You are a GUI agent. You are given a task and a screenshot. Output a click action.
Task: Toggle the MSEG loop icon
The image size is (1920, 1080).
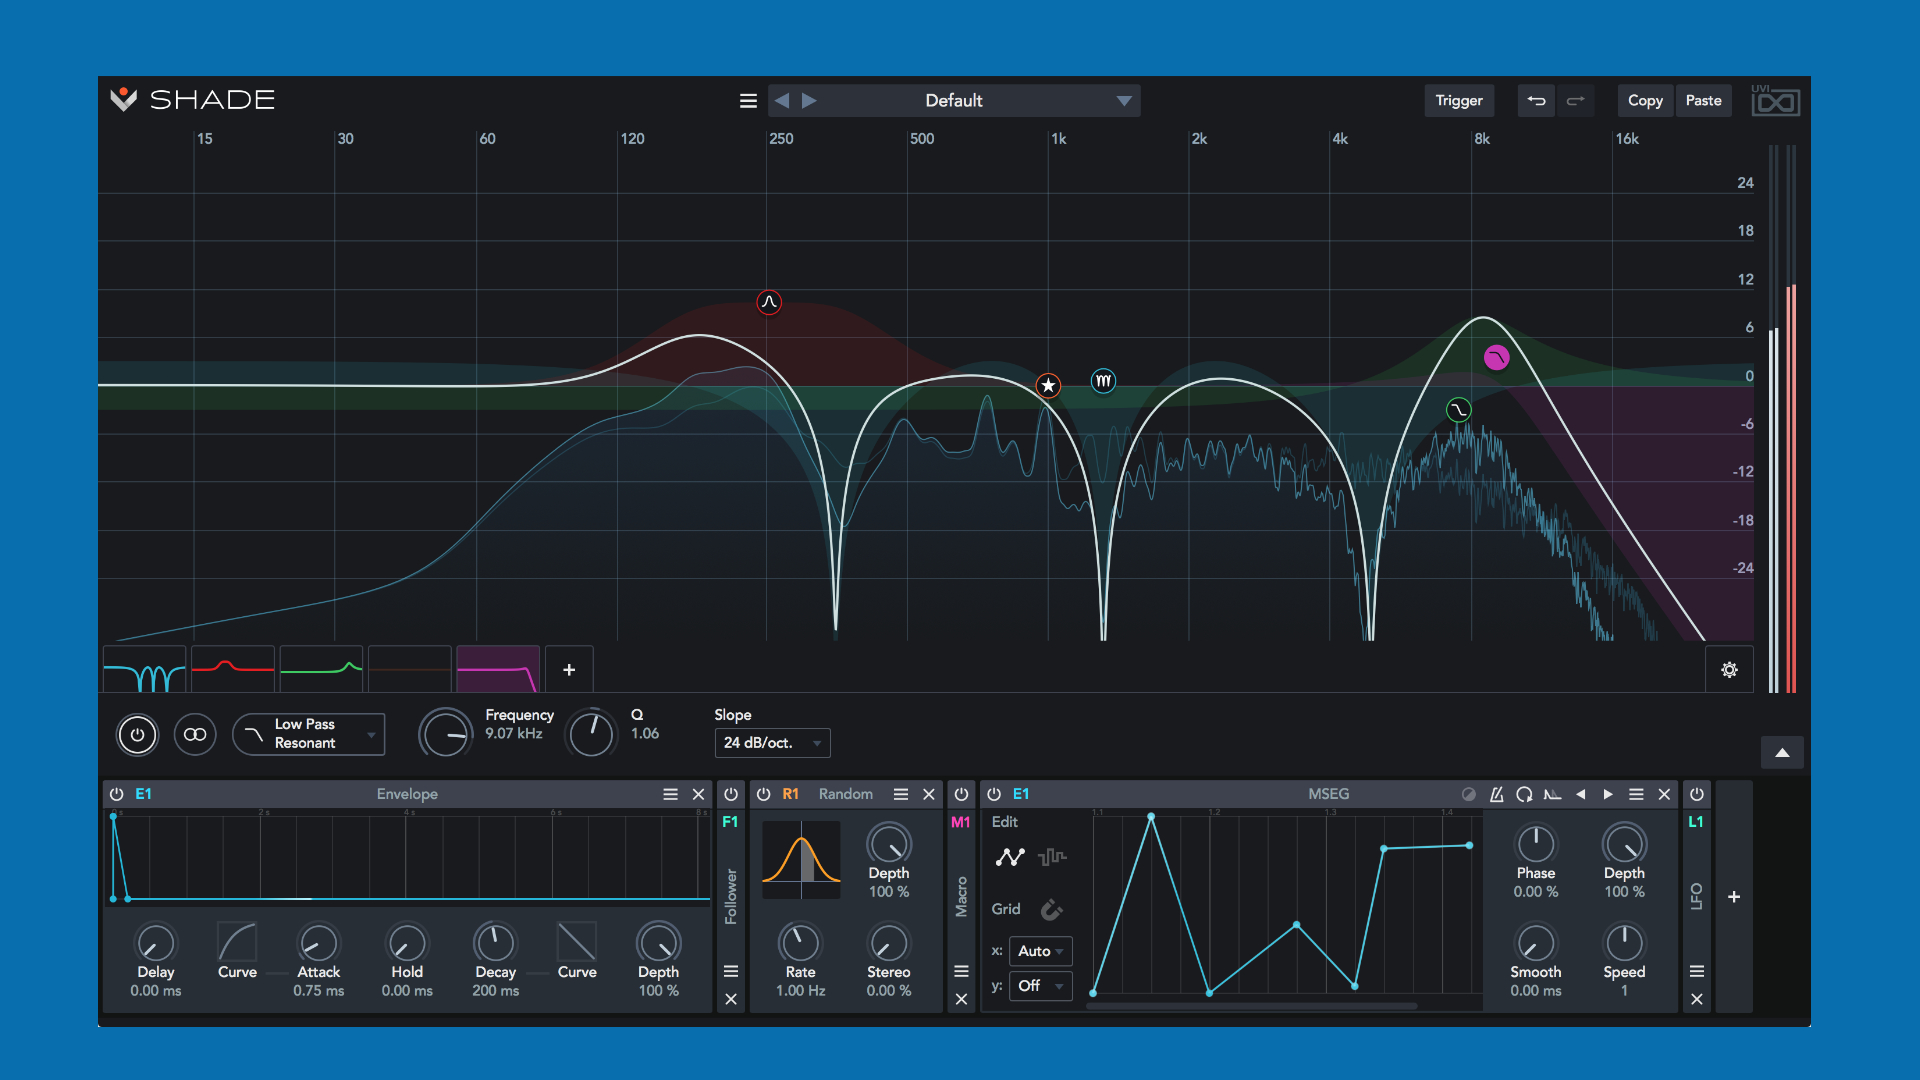point(1524,794)
